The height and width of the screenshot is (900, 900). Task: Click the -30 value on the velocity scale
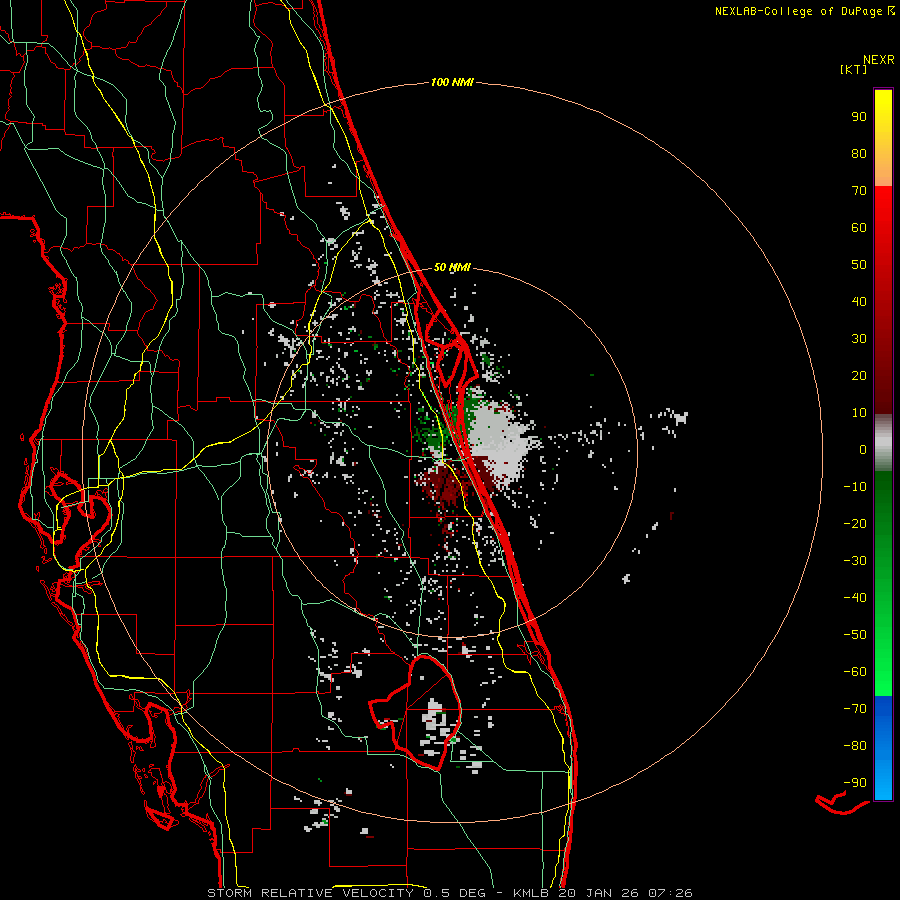[x=855, y=561]
